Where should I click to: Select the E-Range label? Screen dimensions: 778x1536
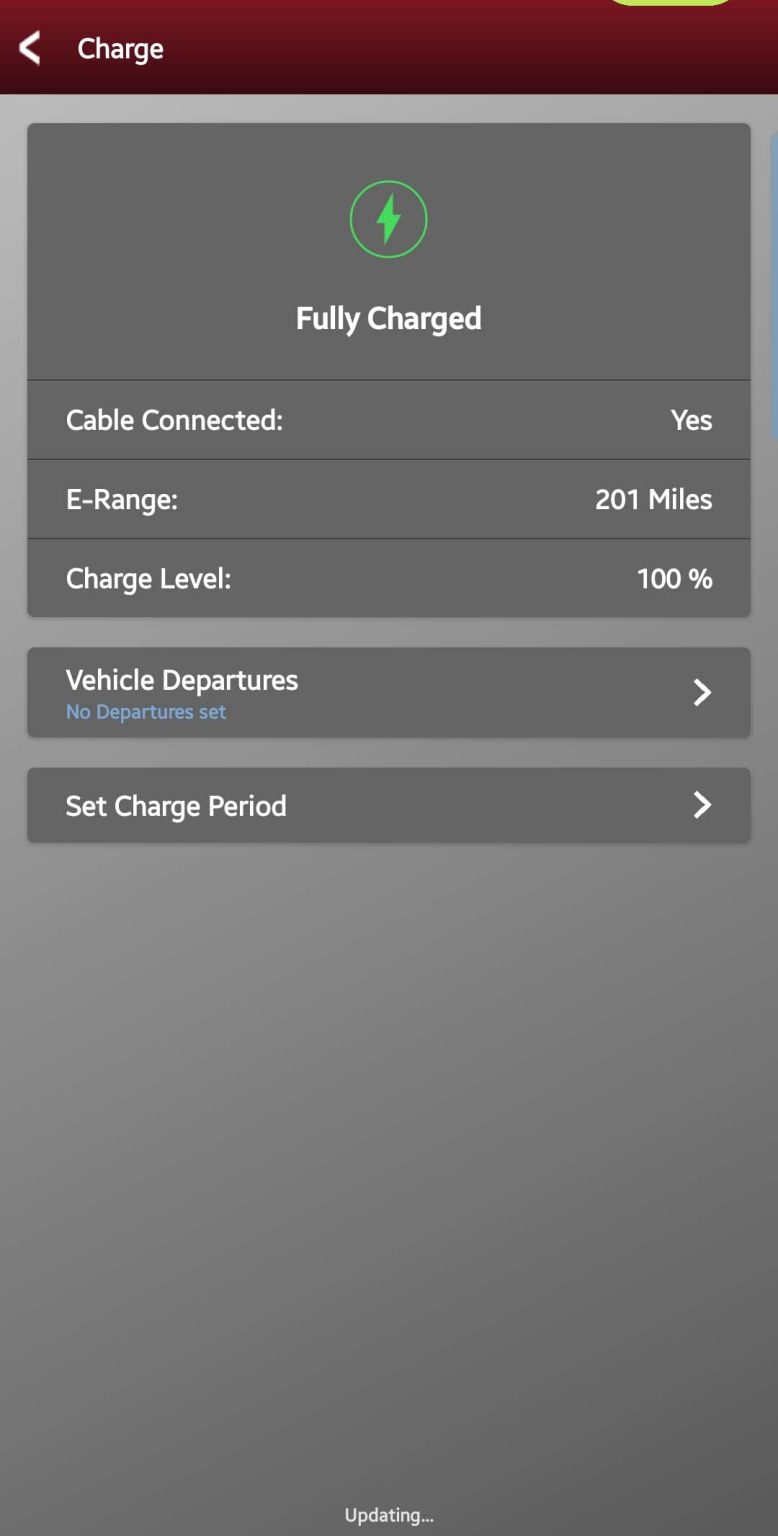click(122, 499)
